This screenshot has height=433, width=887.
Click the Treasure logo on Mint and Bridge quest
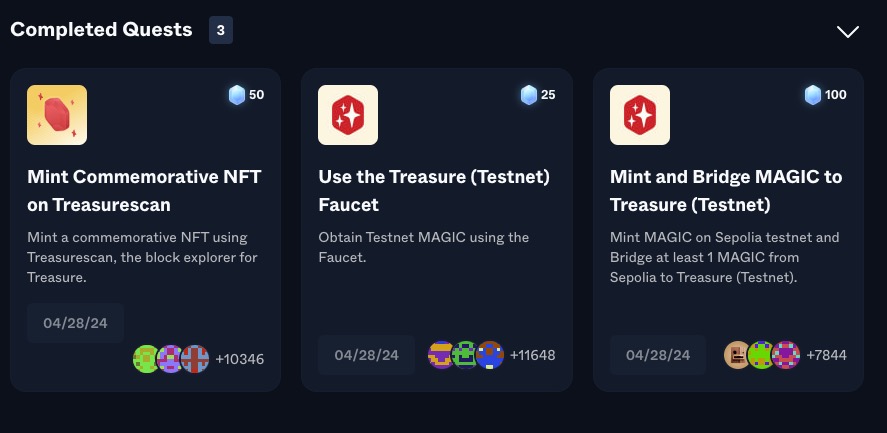[640, 115]
